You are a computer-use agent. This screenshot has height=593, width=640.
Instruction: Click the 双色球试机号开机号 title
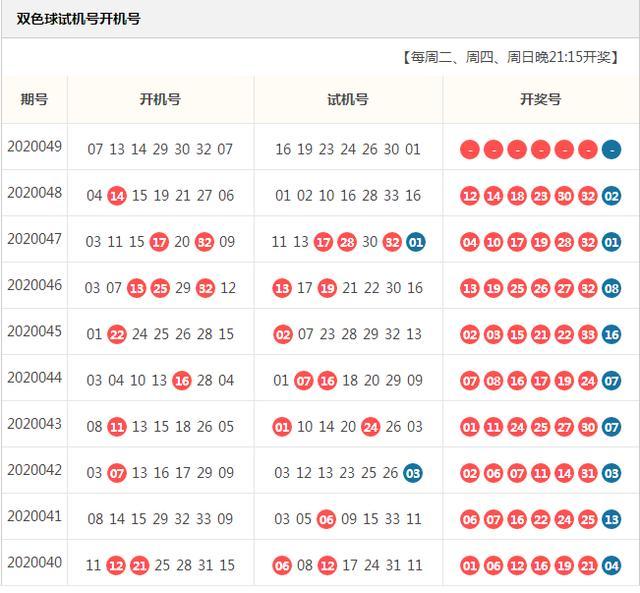(x=78, y=19)
